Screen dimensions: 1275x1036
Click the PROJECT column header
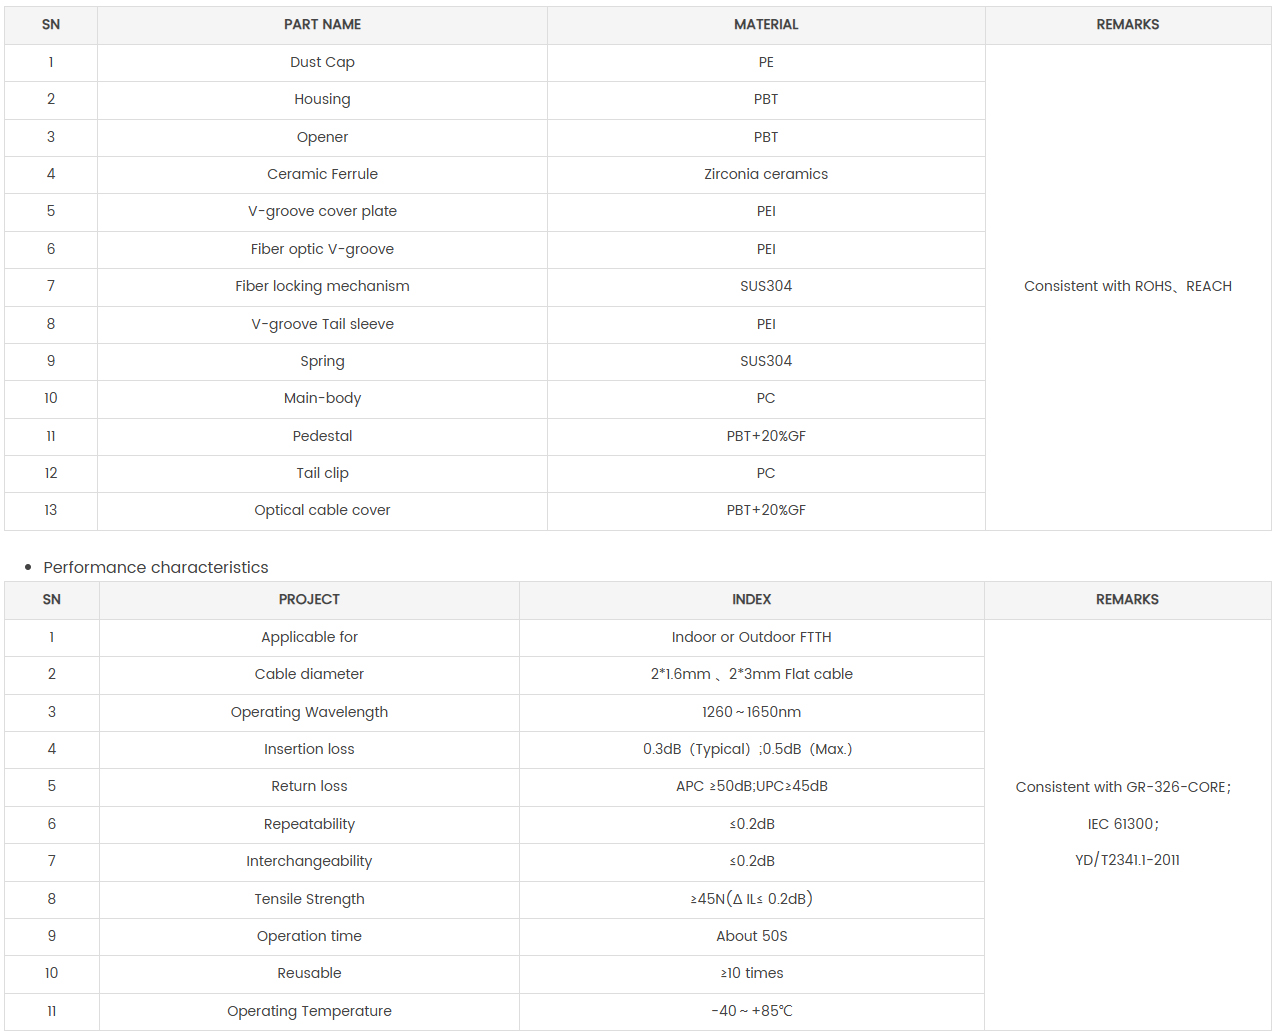(x=309, y=600)
